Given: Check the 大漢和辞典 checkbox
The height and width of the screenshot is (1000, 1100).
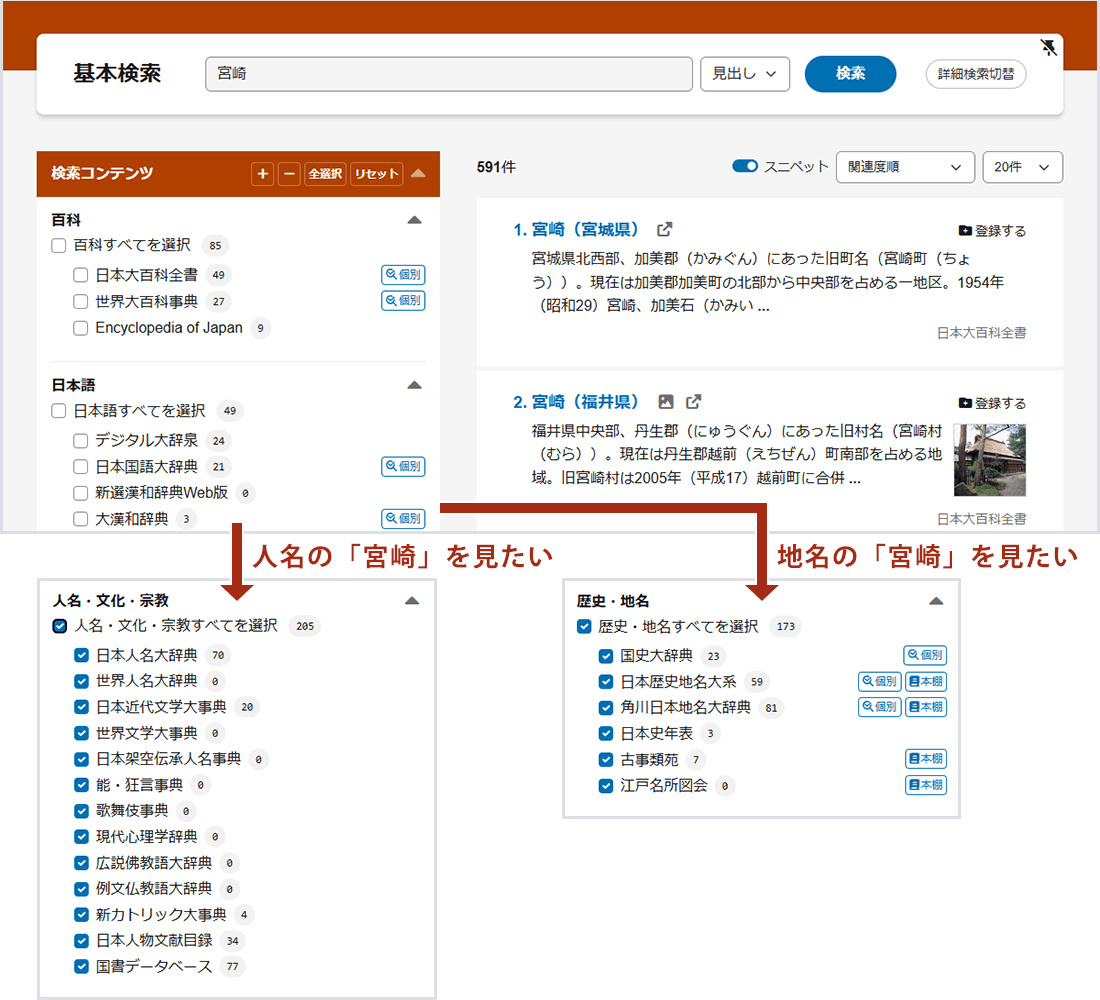Looking at the screenshot, I should tap(81, 519).
